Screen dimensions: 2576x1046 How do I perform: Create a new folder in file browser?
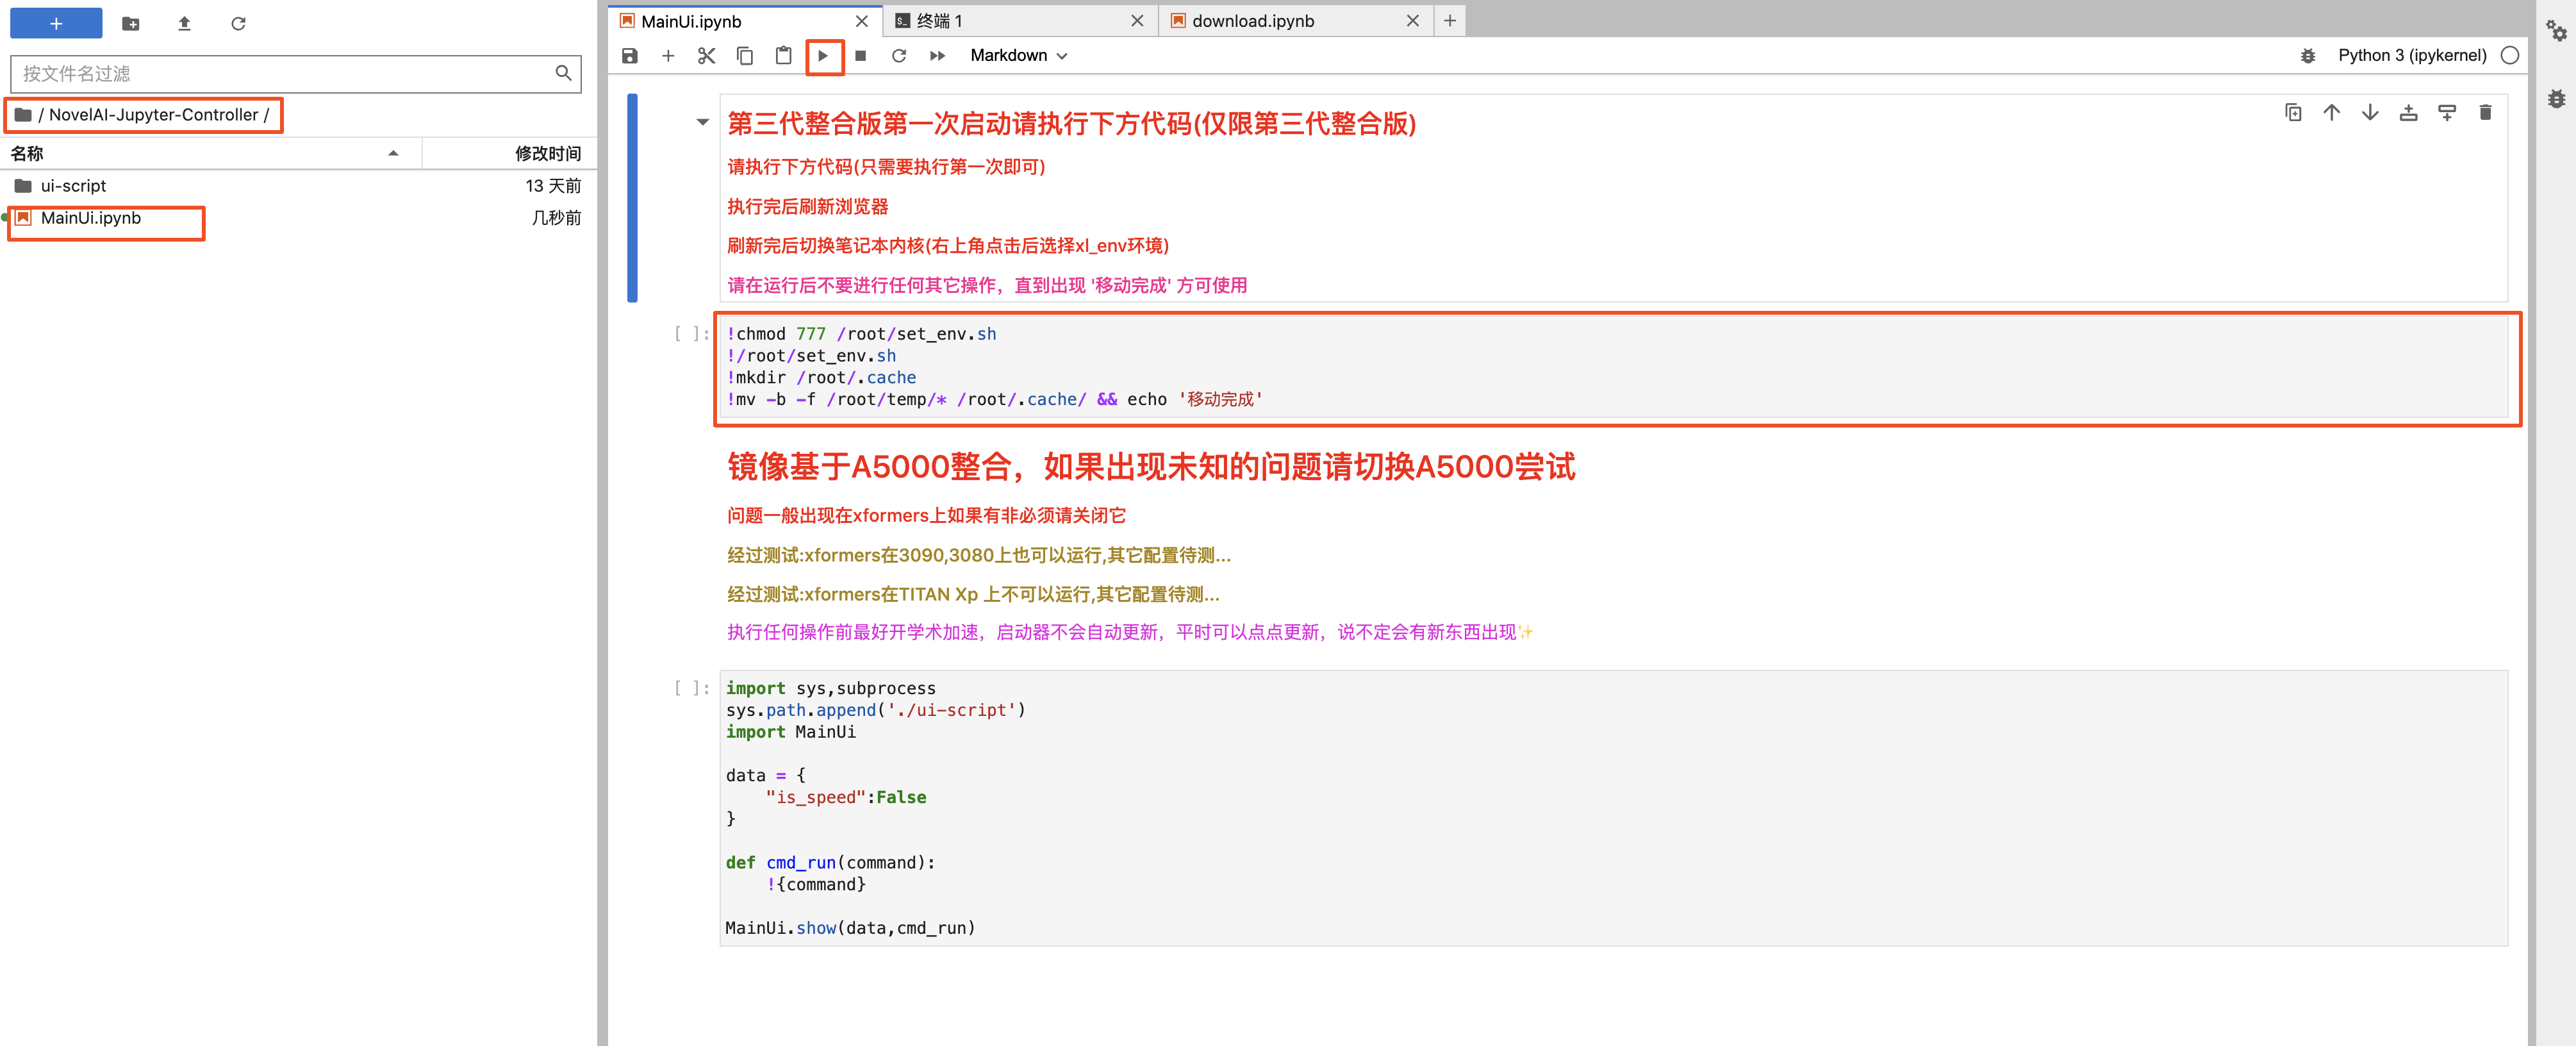click(x=130, y=24)
